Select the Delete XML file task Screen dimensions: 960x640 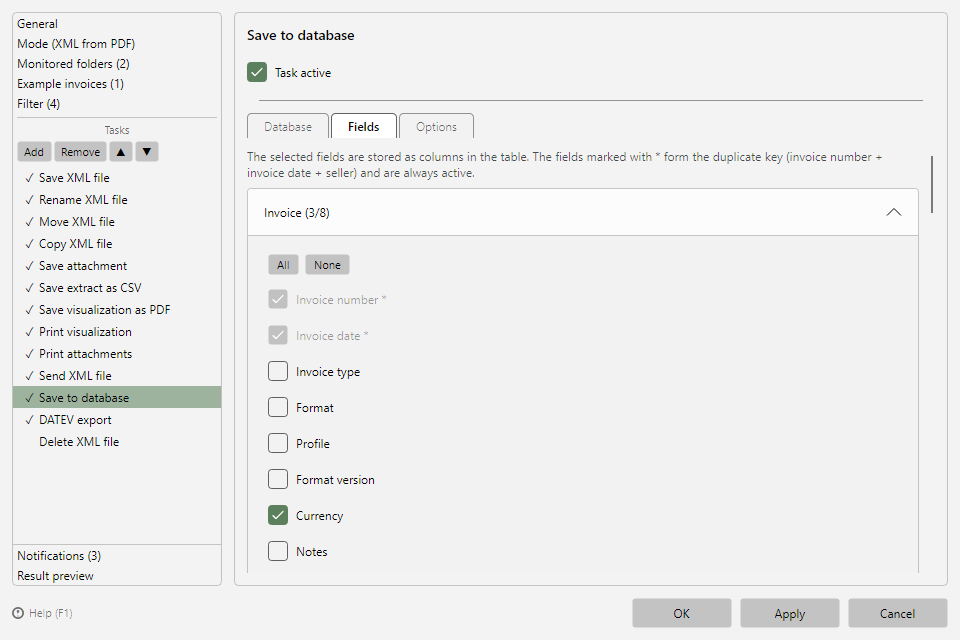(116, 442)
